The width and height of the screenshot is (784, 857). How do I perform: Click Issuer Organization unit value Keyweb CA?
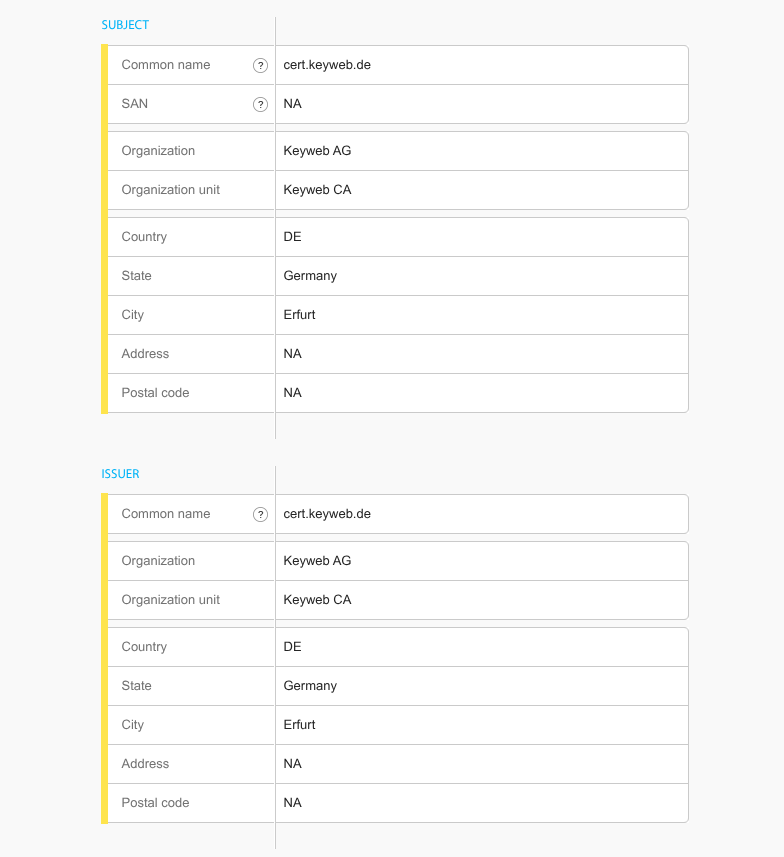(x=317, y=600)
